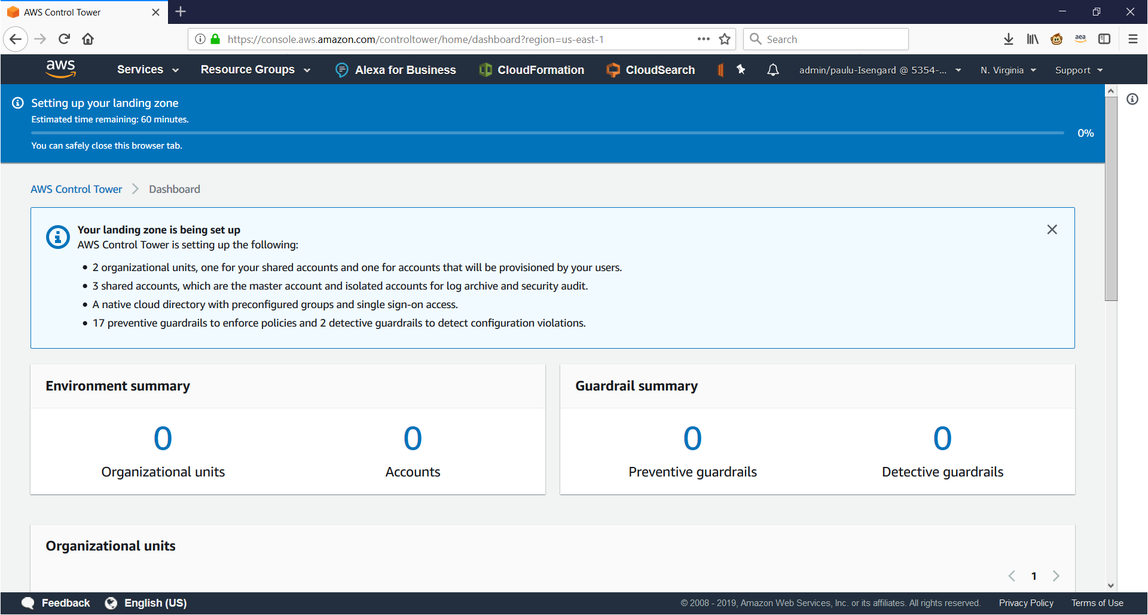Click the AWS logo in the navigation bar

coord(60,70)
